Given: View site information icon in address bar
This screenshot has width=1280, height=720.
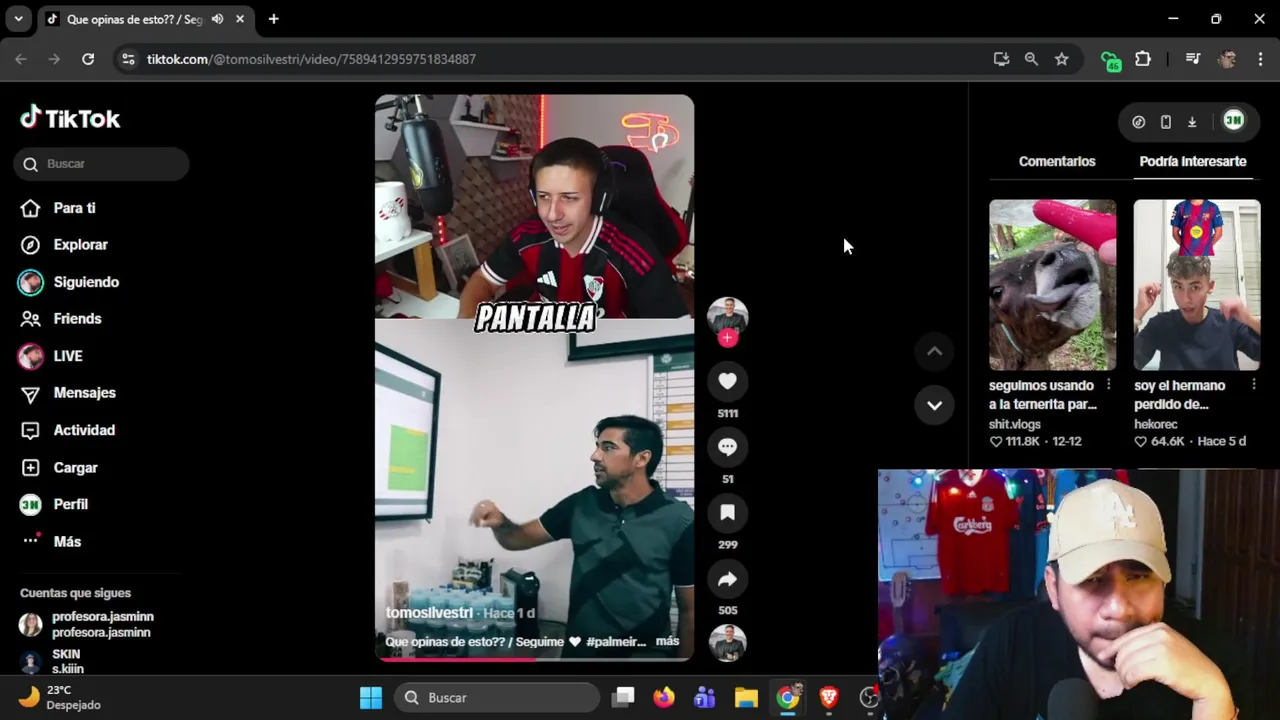Looking at the screenshot, I should (128, 59).
